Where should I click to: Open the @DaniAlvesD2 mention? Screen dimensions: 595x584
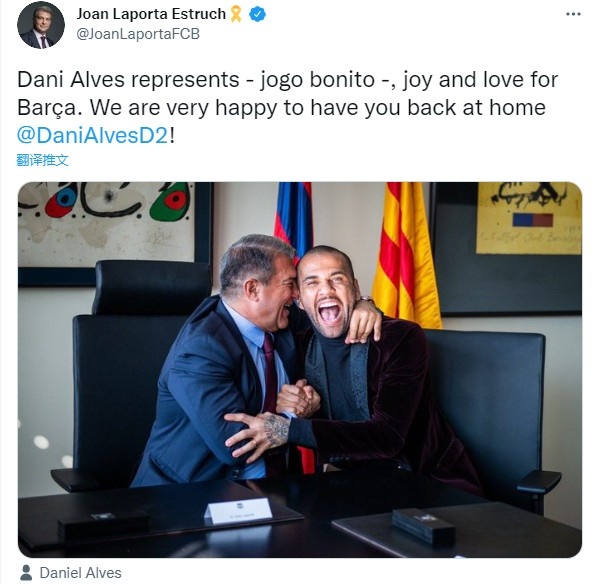[x=92, y=135]
